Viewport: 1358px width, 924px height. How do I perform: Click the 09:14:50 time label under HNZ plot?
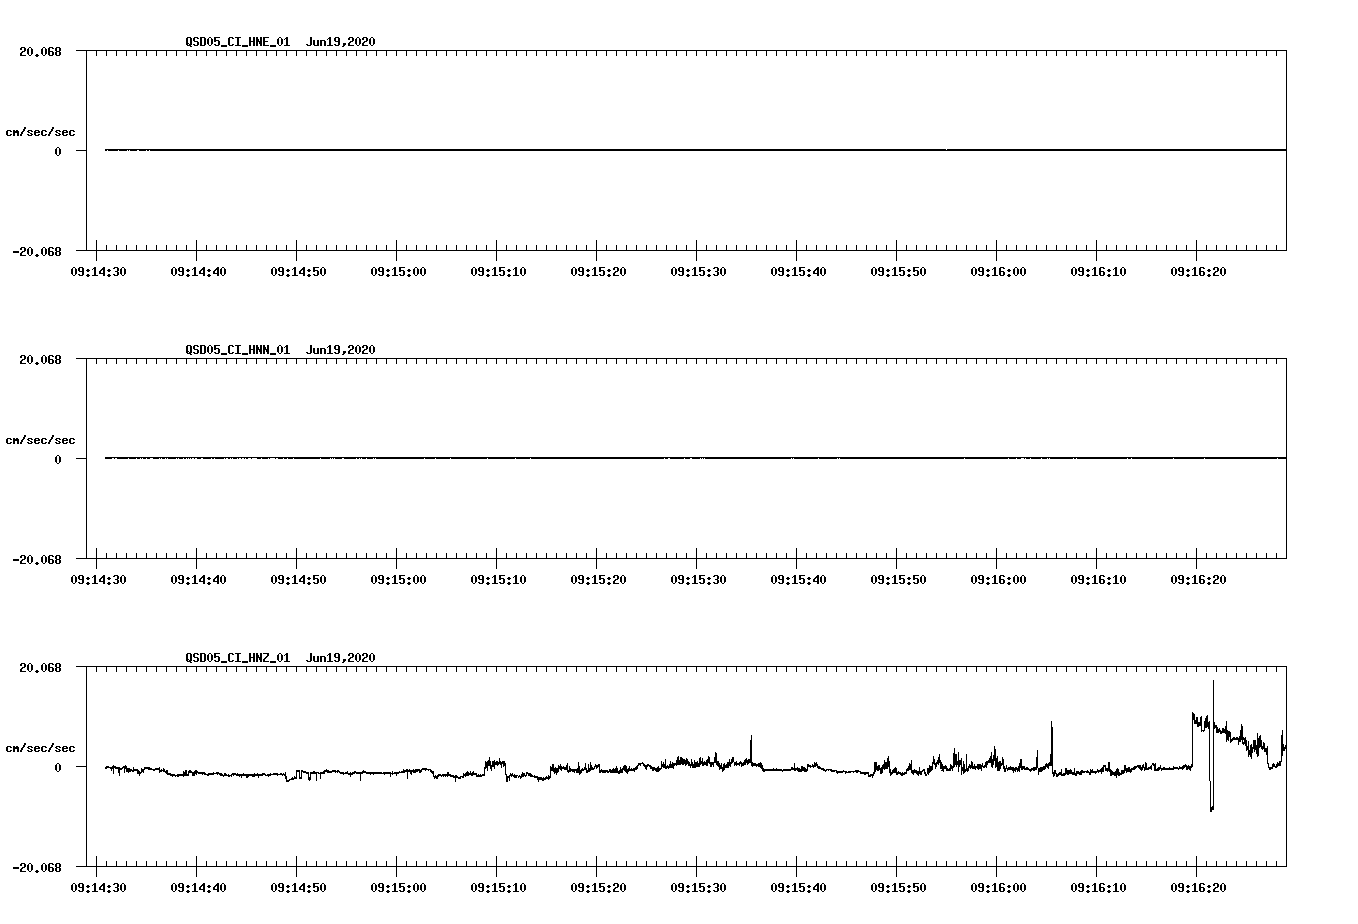point(298,888)
